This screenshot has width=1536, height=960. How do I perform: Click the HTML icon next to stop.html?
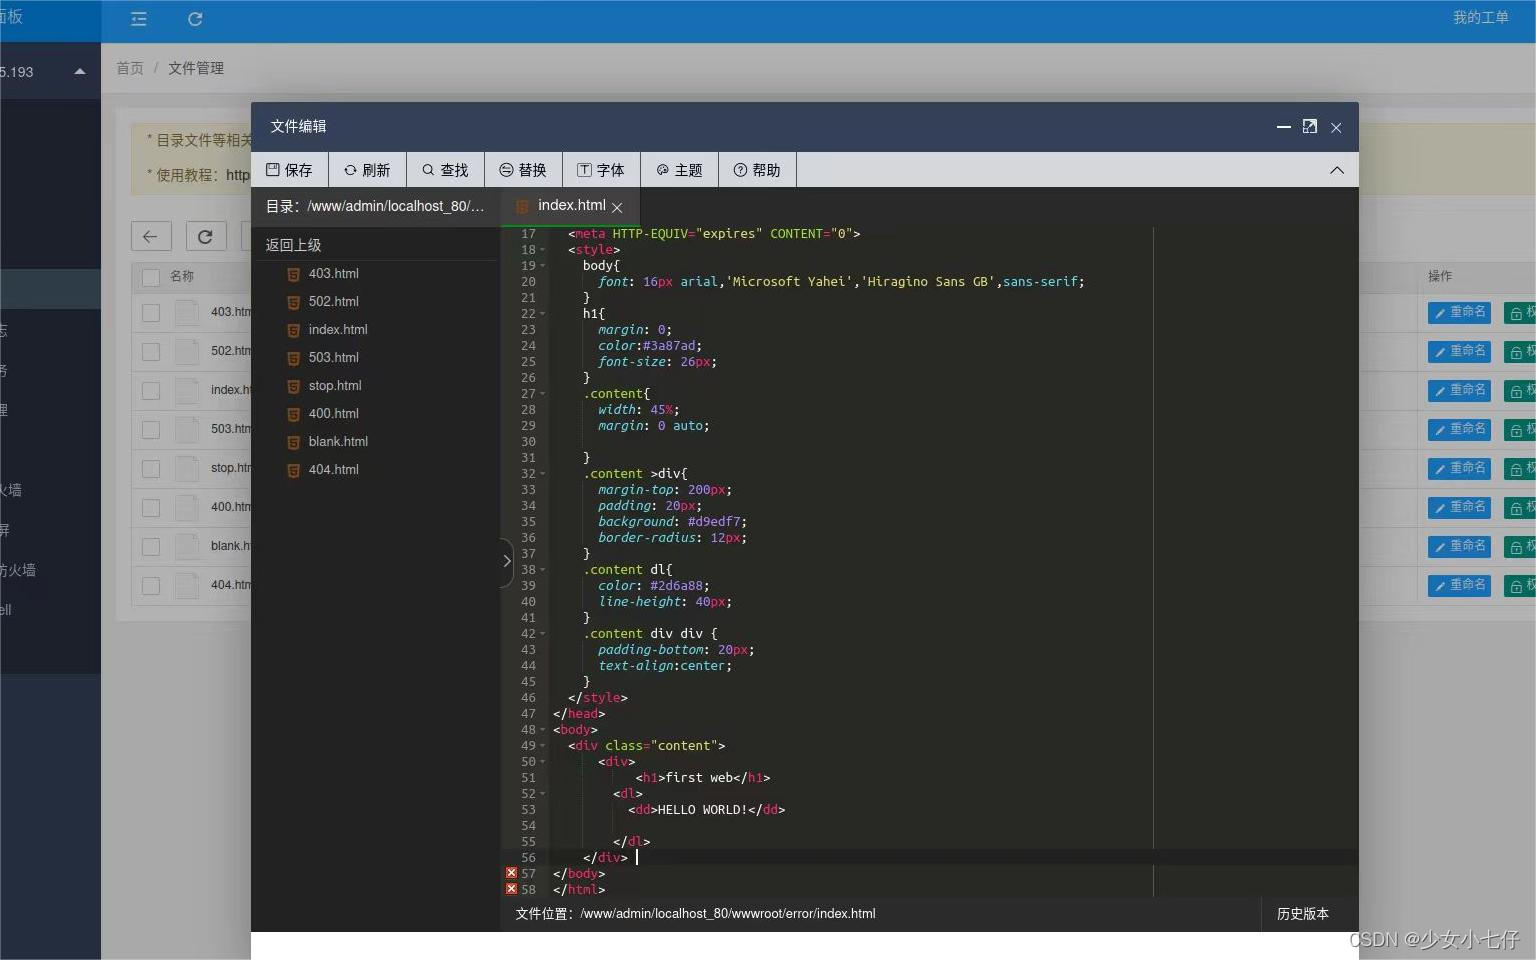293,386
